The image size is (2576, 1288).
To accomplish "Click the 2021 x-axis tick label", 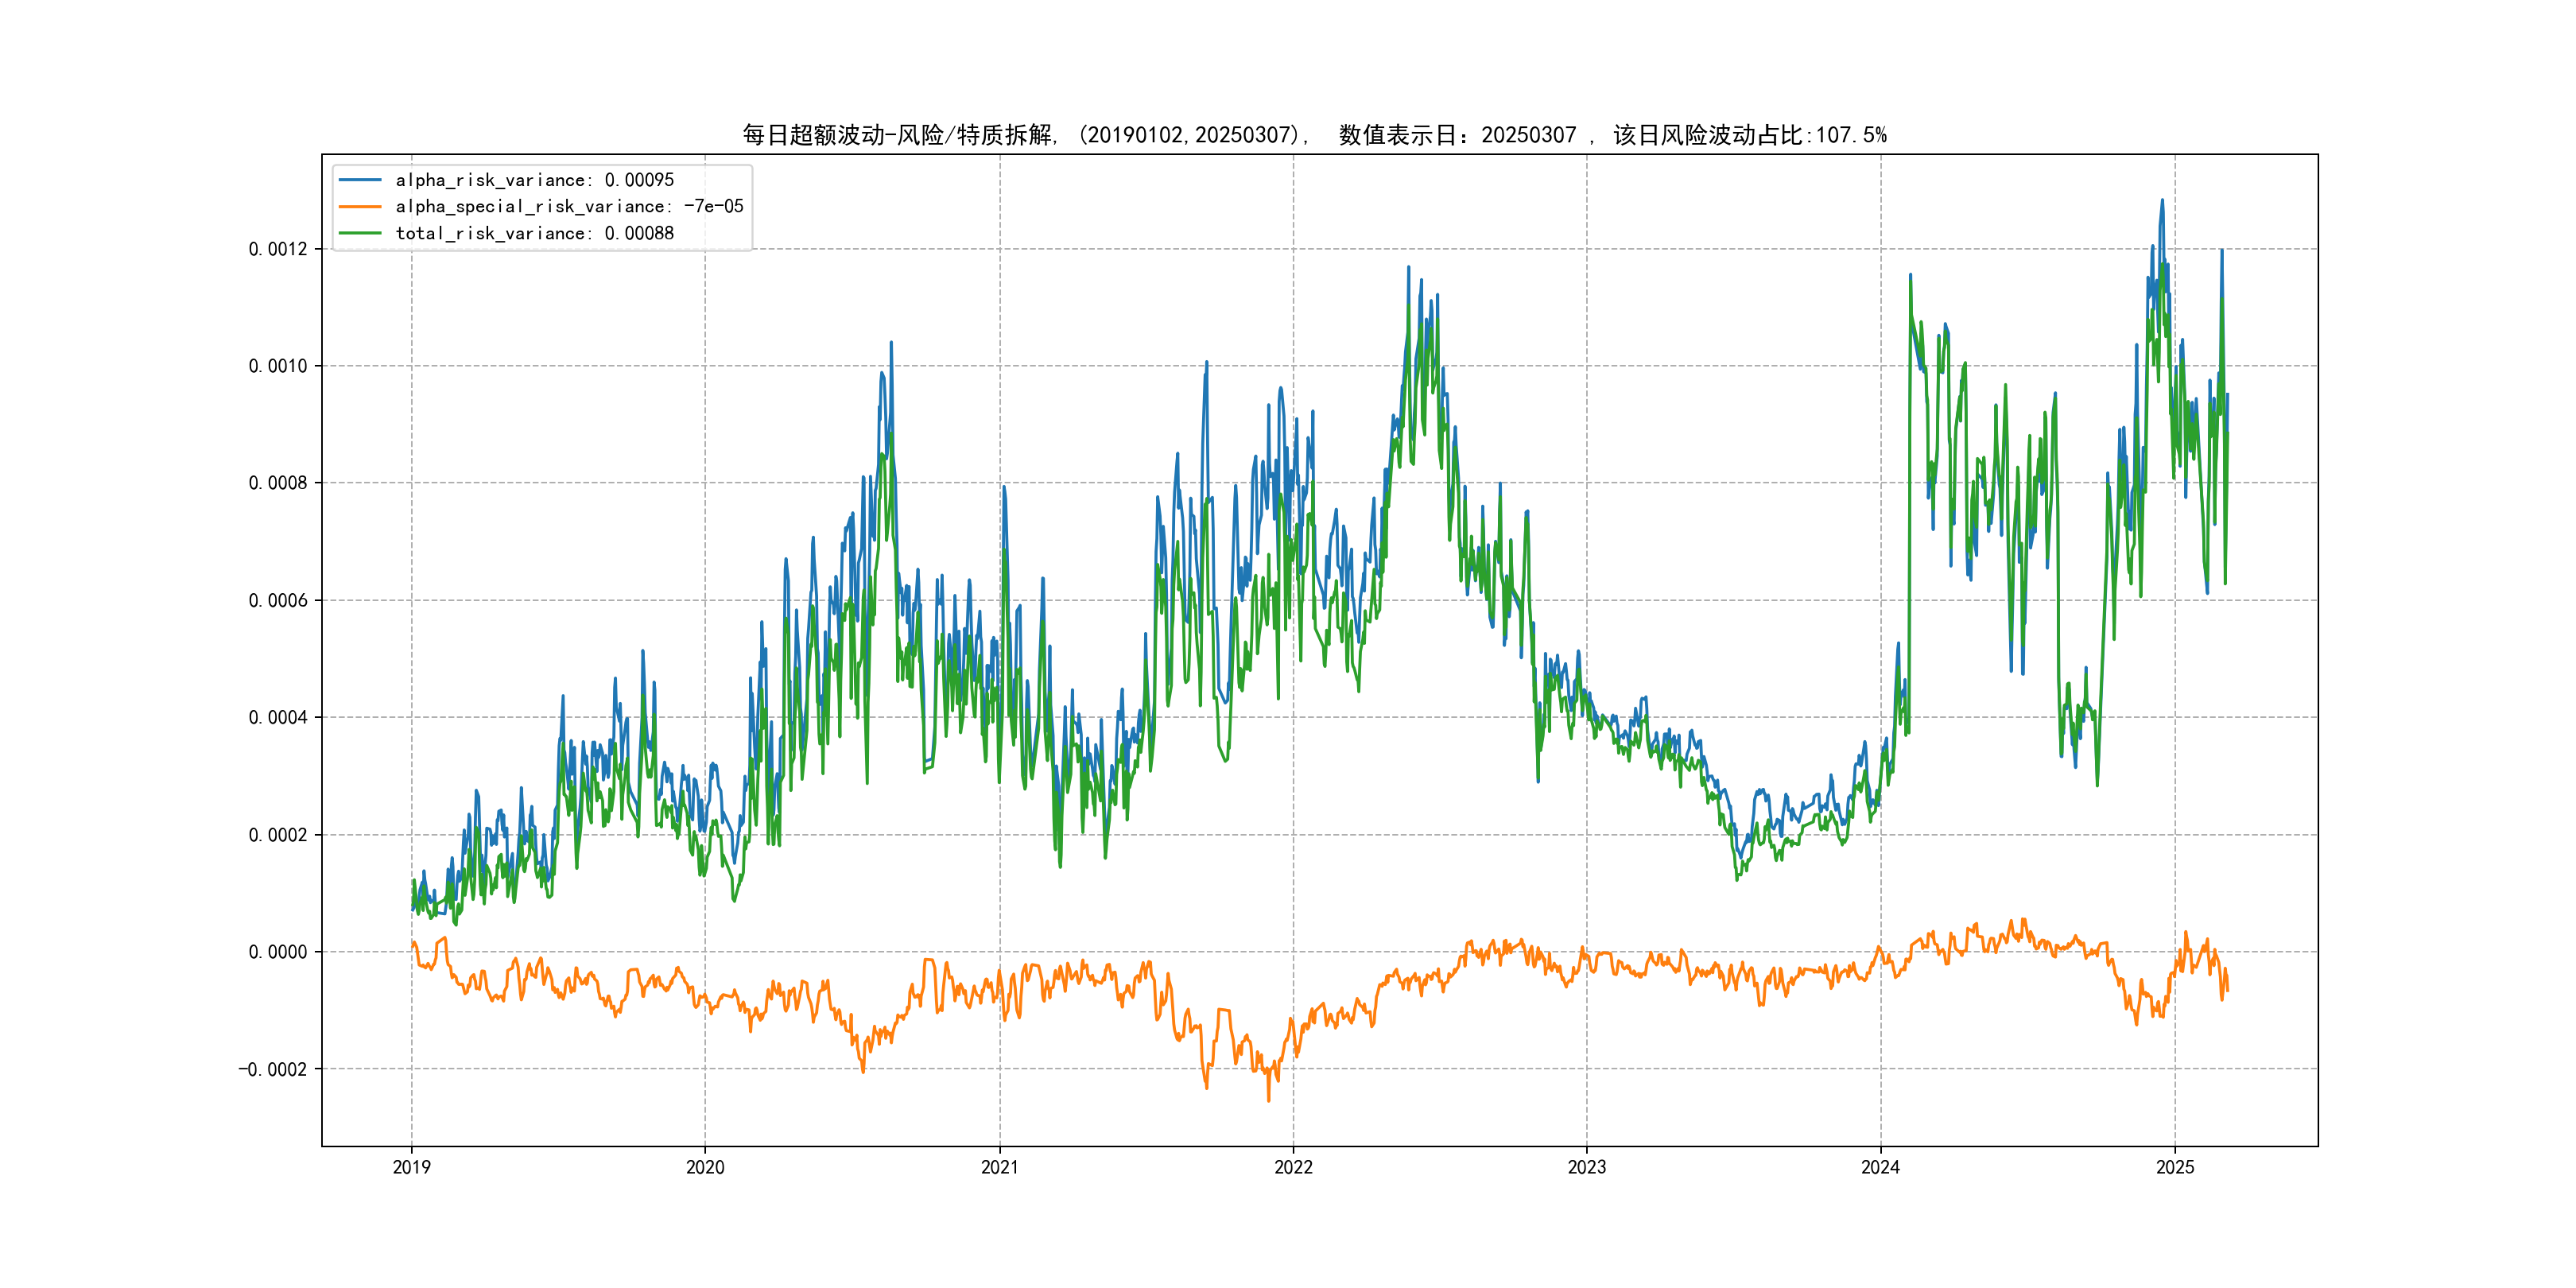I will point(999,1167).
